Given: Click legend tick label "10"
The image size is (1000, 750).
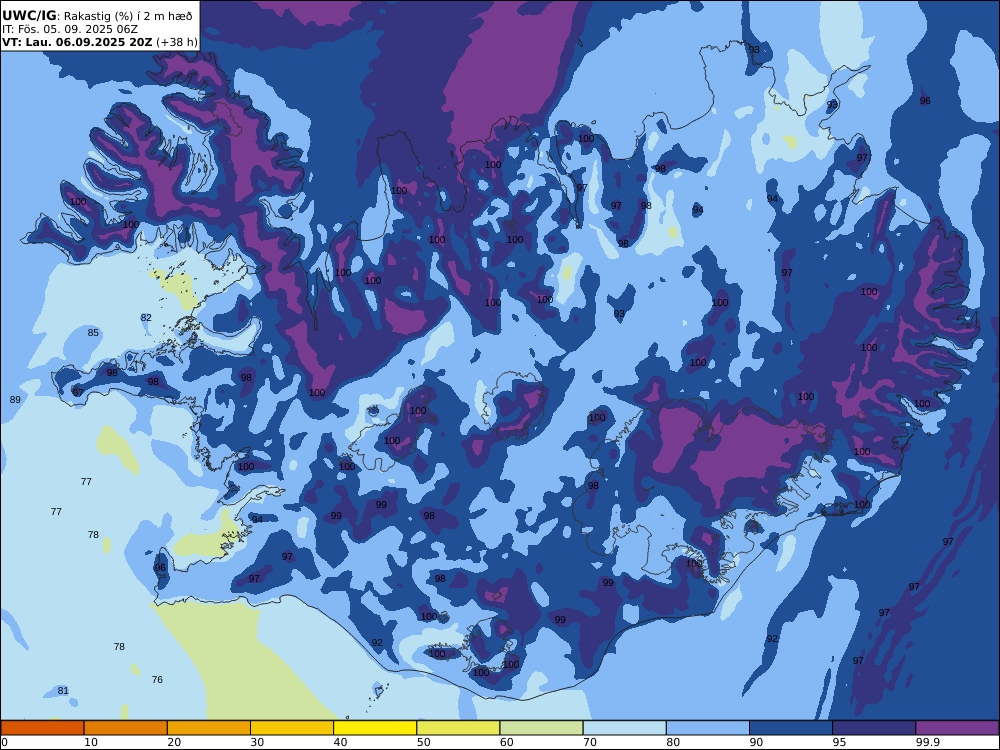Looking at the screenshot, I should coord(91,742).
